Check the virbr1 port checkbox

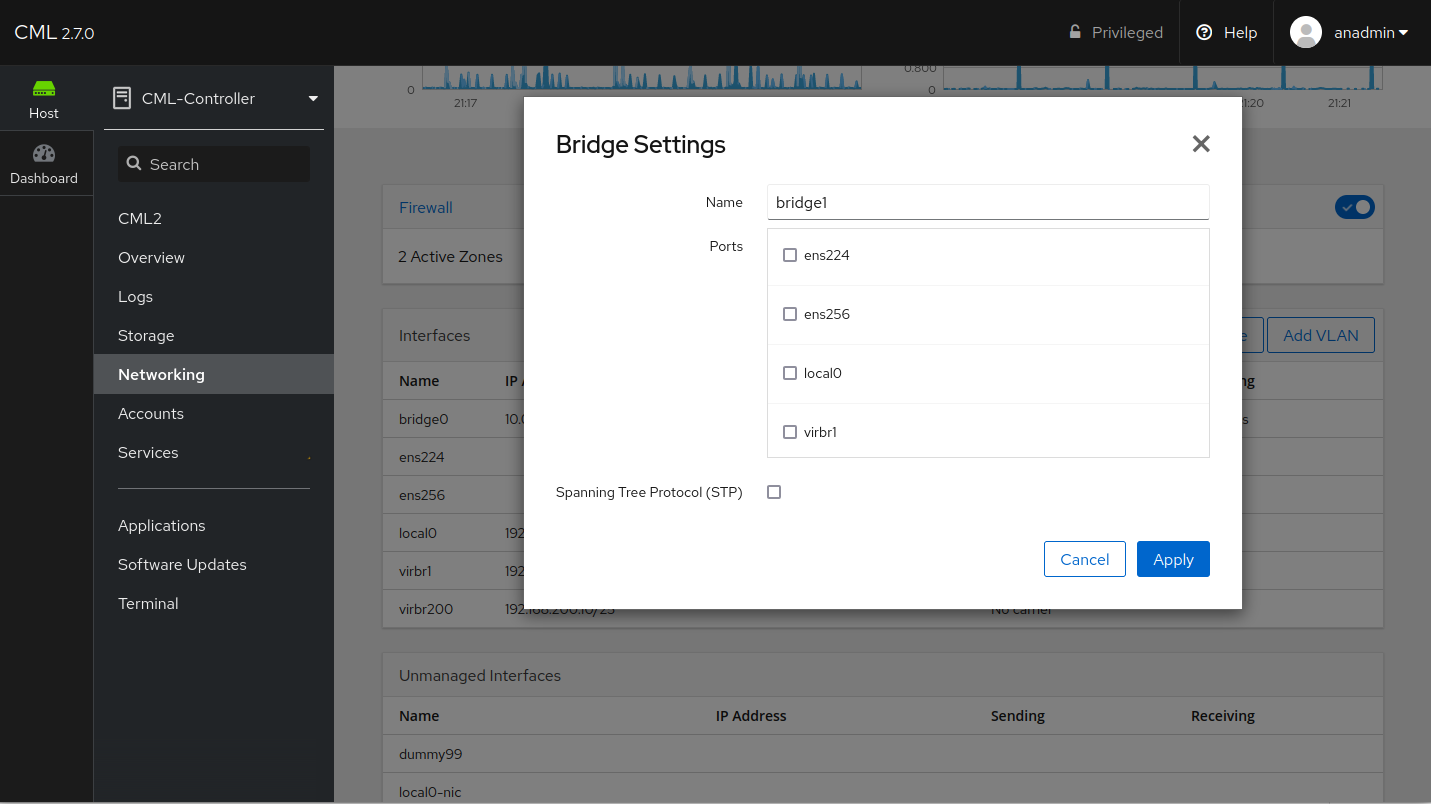(x=789, y=432)
